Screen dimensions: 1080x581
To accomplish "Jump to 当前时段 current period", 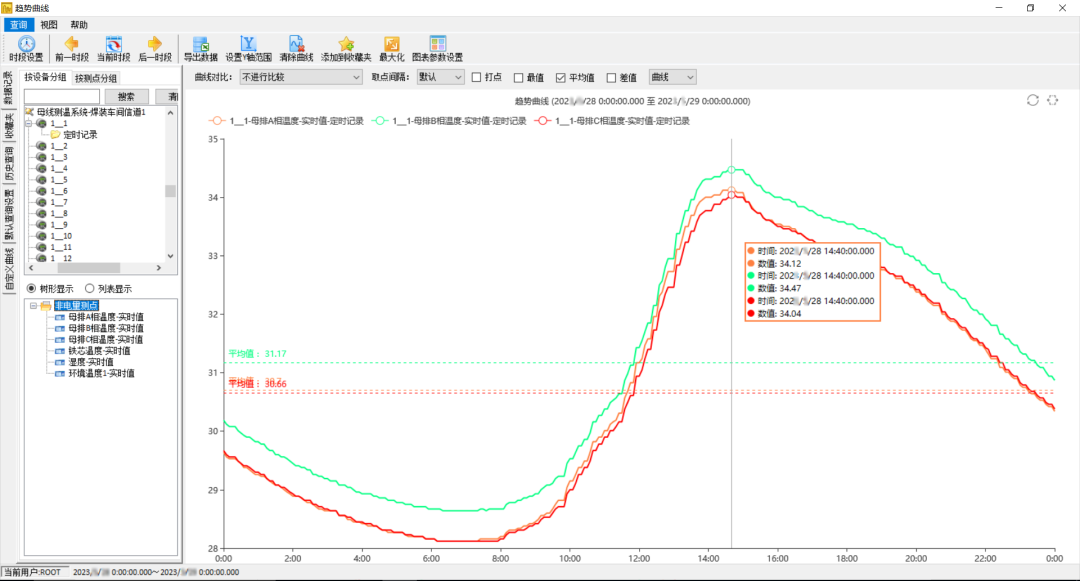I will (x=113, y=48).
